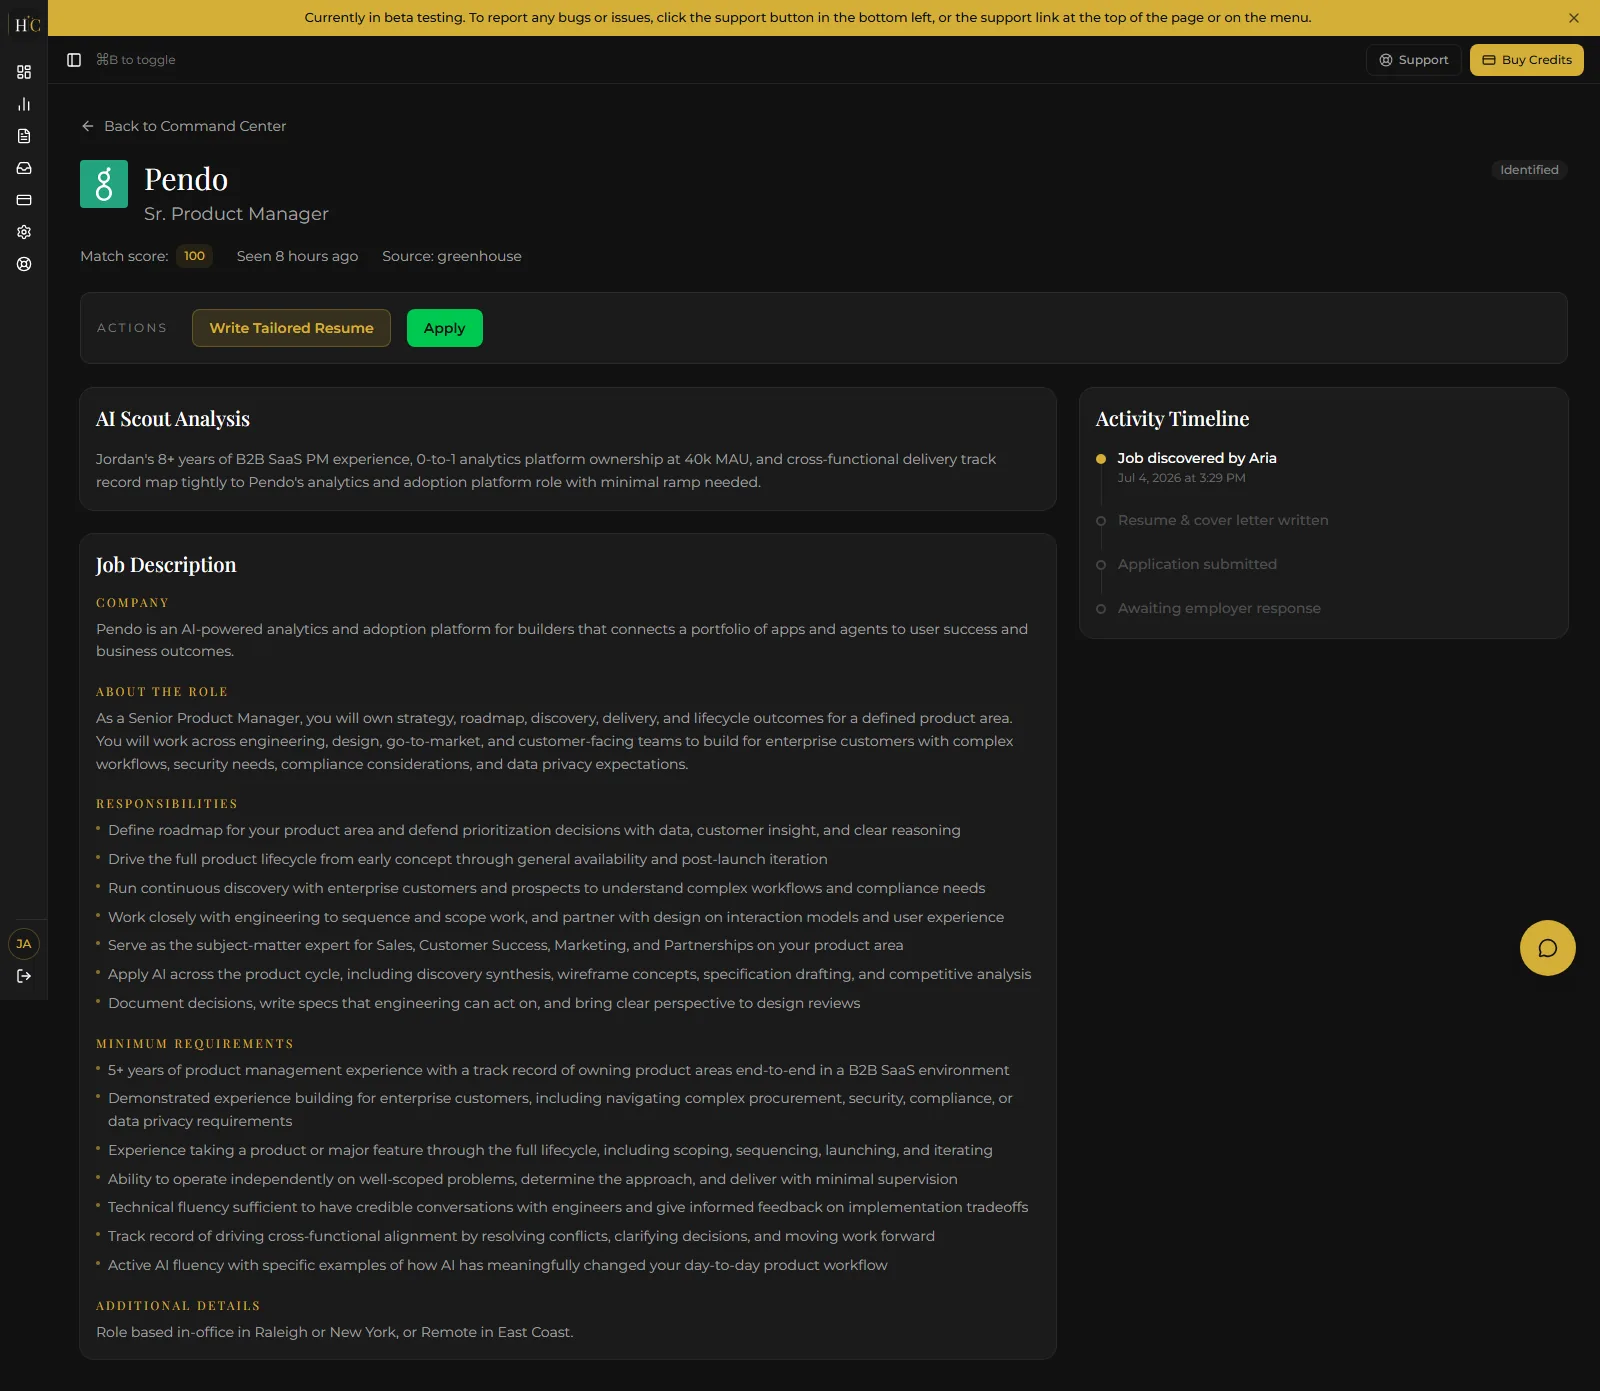Click the 'Drive the full product lifecycle' bullet
Screen dimensions: 1600x1391
pyautogui.click(x=468, y=859)
